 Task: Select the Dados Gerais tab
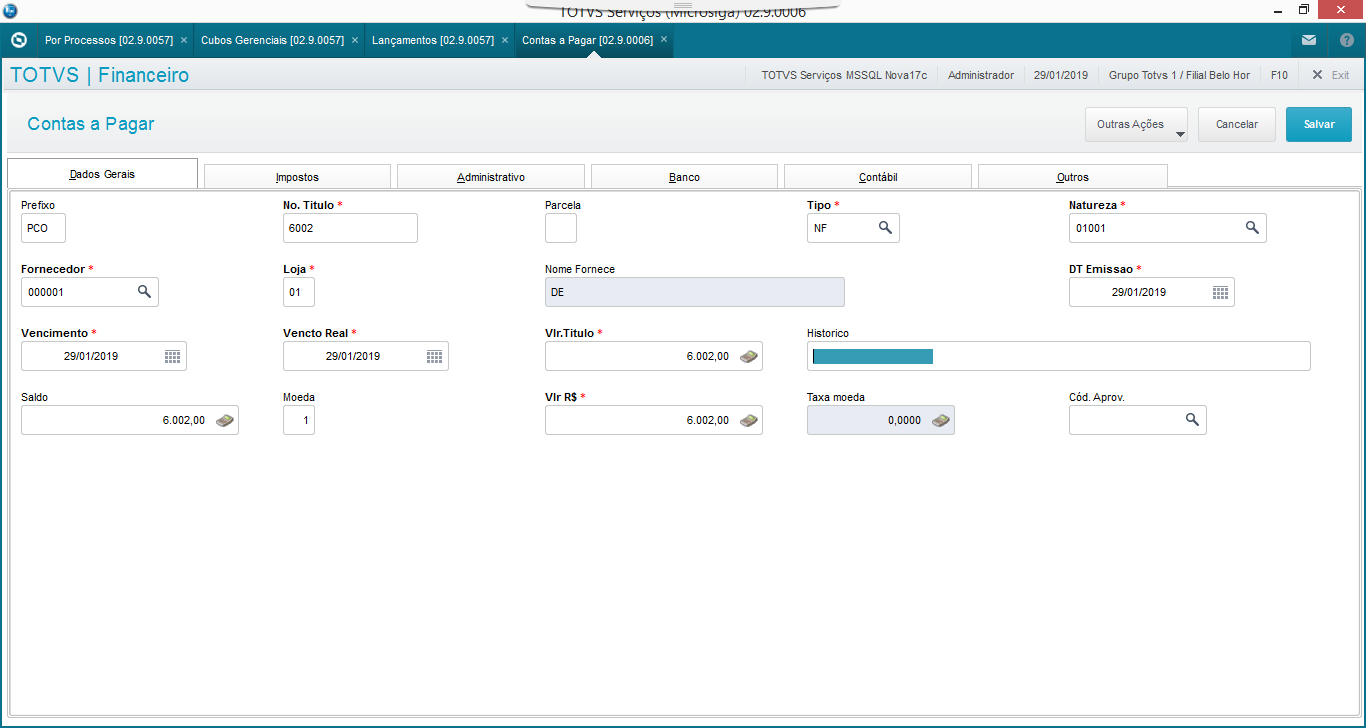(x=102, y=173)
